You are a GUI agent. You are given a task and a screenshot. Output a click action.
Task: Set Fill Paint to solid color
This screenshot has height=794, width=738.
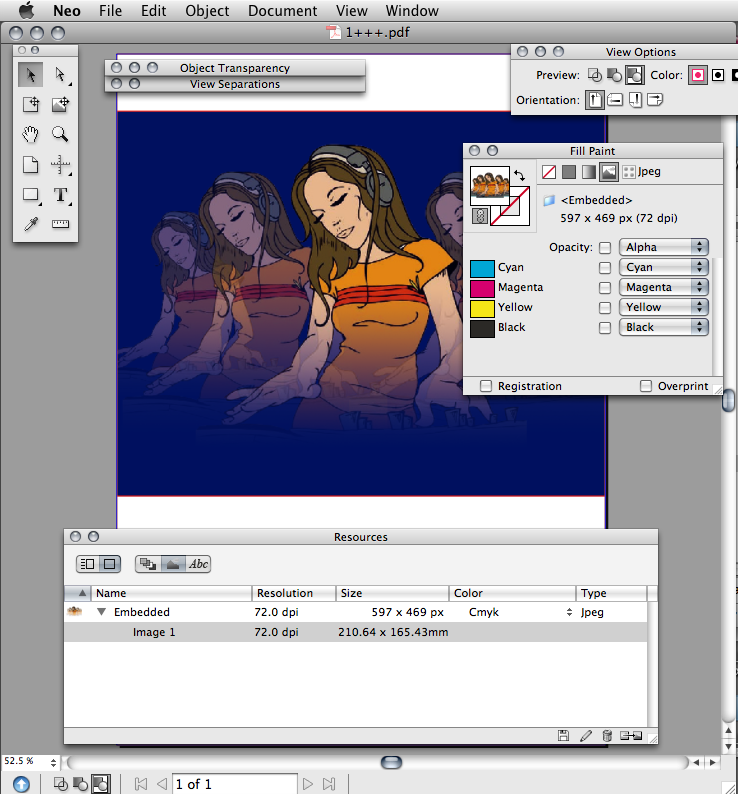pyautogui.click(x=569, y=172)
